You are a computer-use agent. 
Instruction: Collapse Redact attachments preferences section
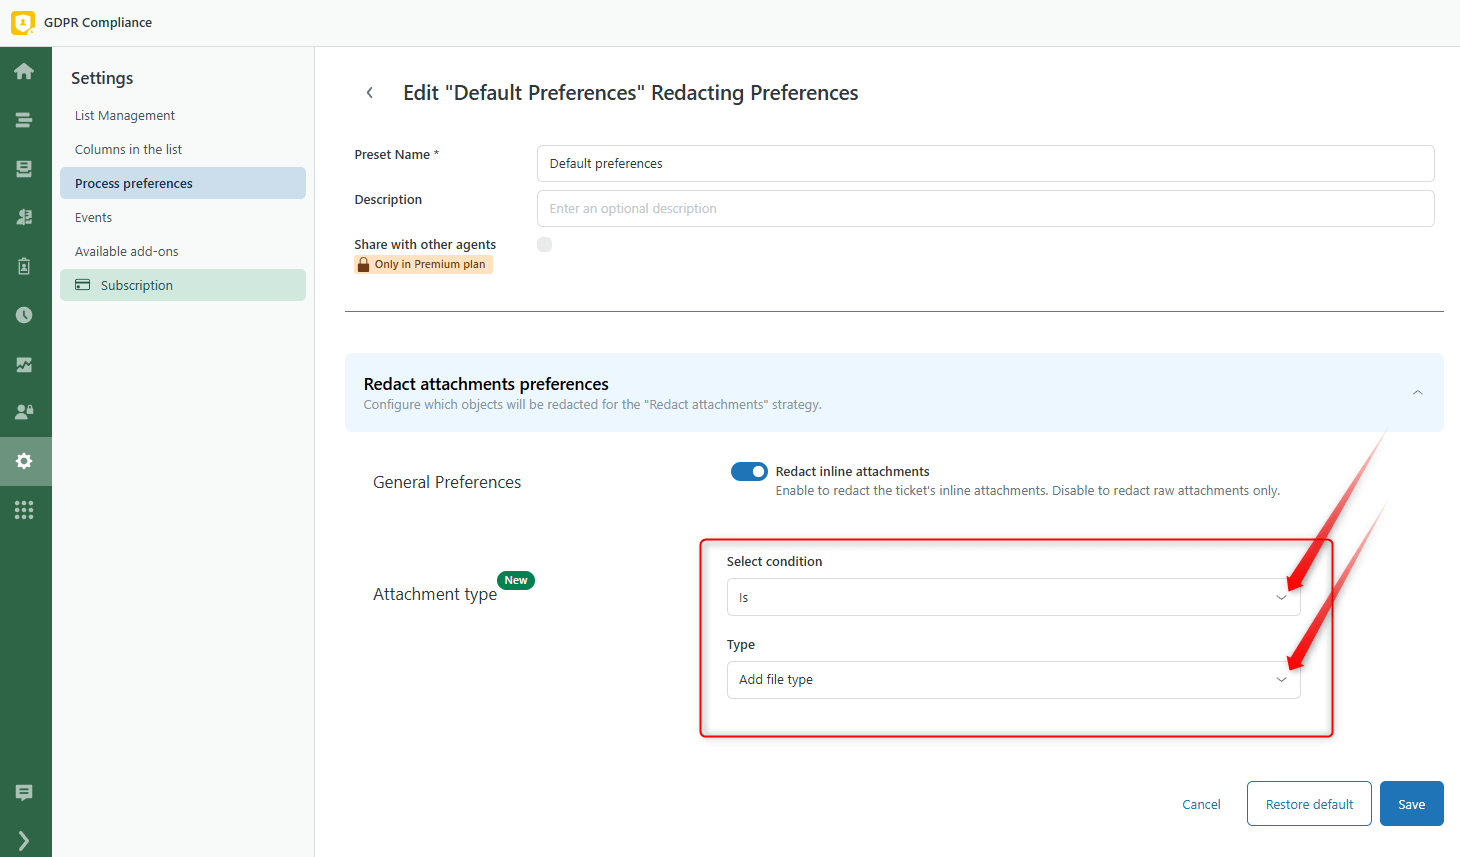[x=1417, y=393]
